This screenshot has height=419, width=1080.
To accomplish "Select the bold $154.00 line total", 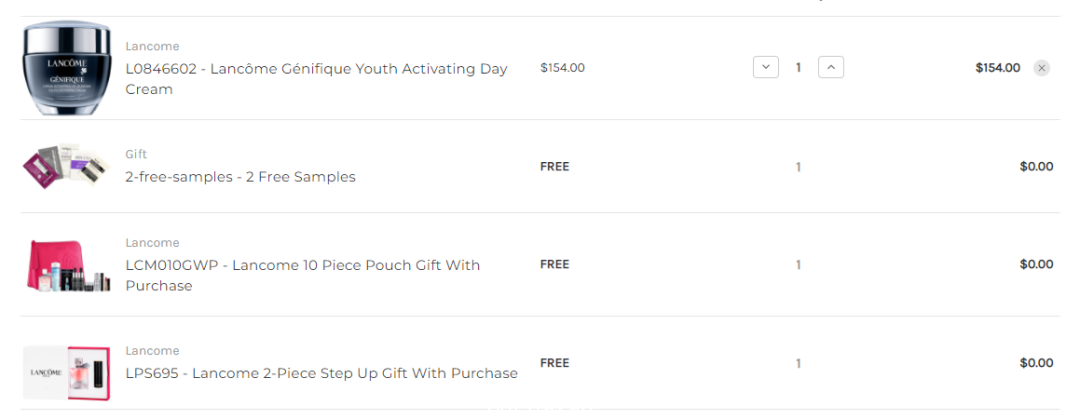I will (998, 68).
